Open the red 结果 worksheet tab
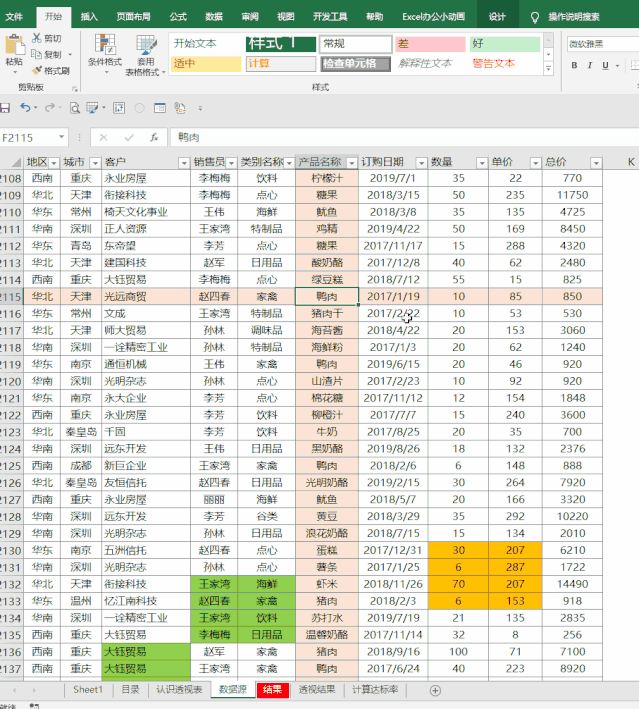This screenshot has height=709, width=639. [x=272, y=690]
